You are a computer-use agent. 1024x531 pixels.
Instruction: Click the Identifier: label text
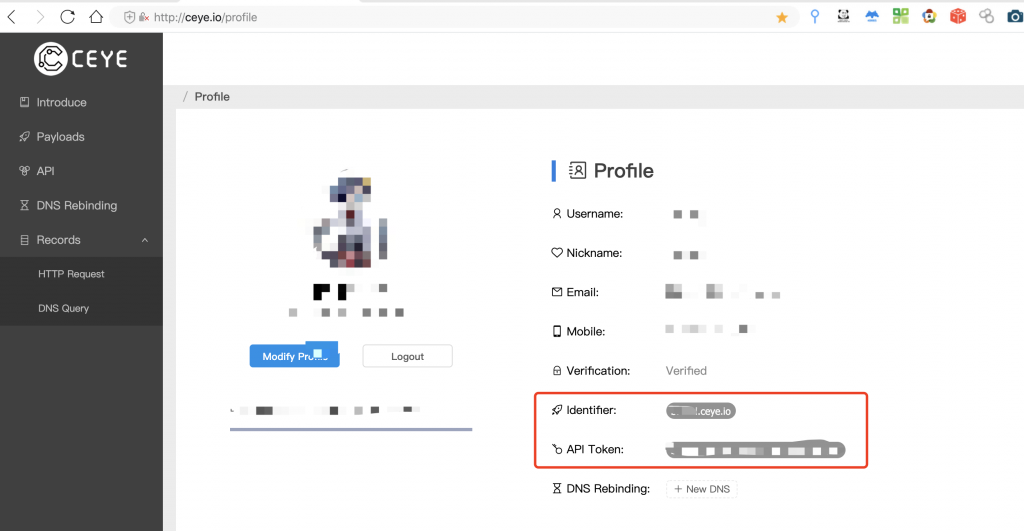(591, 410)
